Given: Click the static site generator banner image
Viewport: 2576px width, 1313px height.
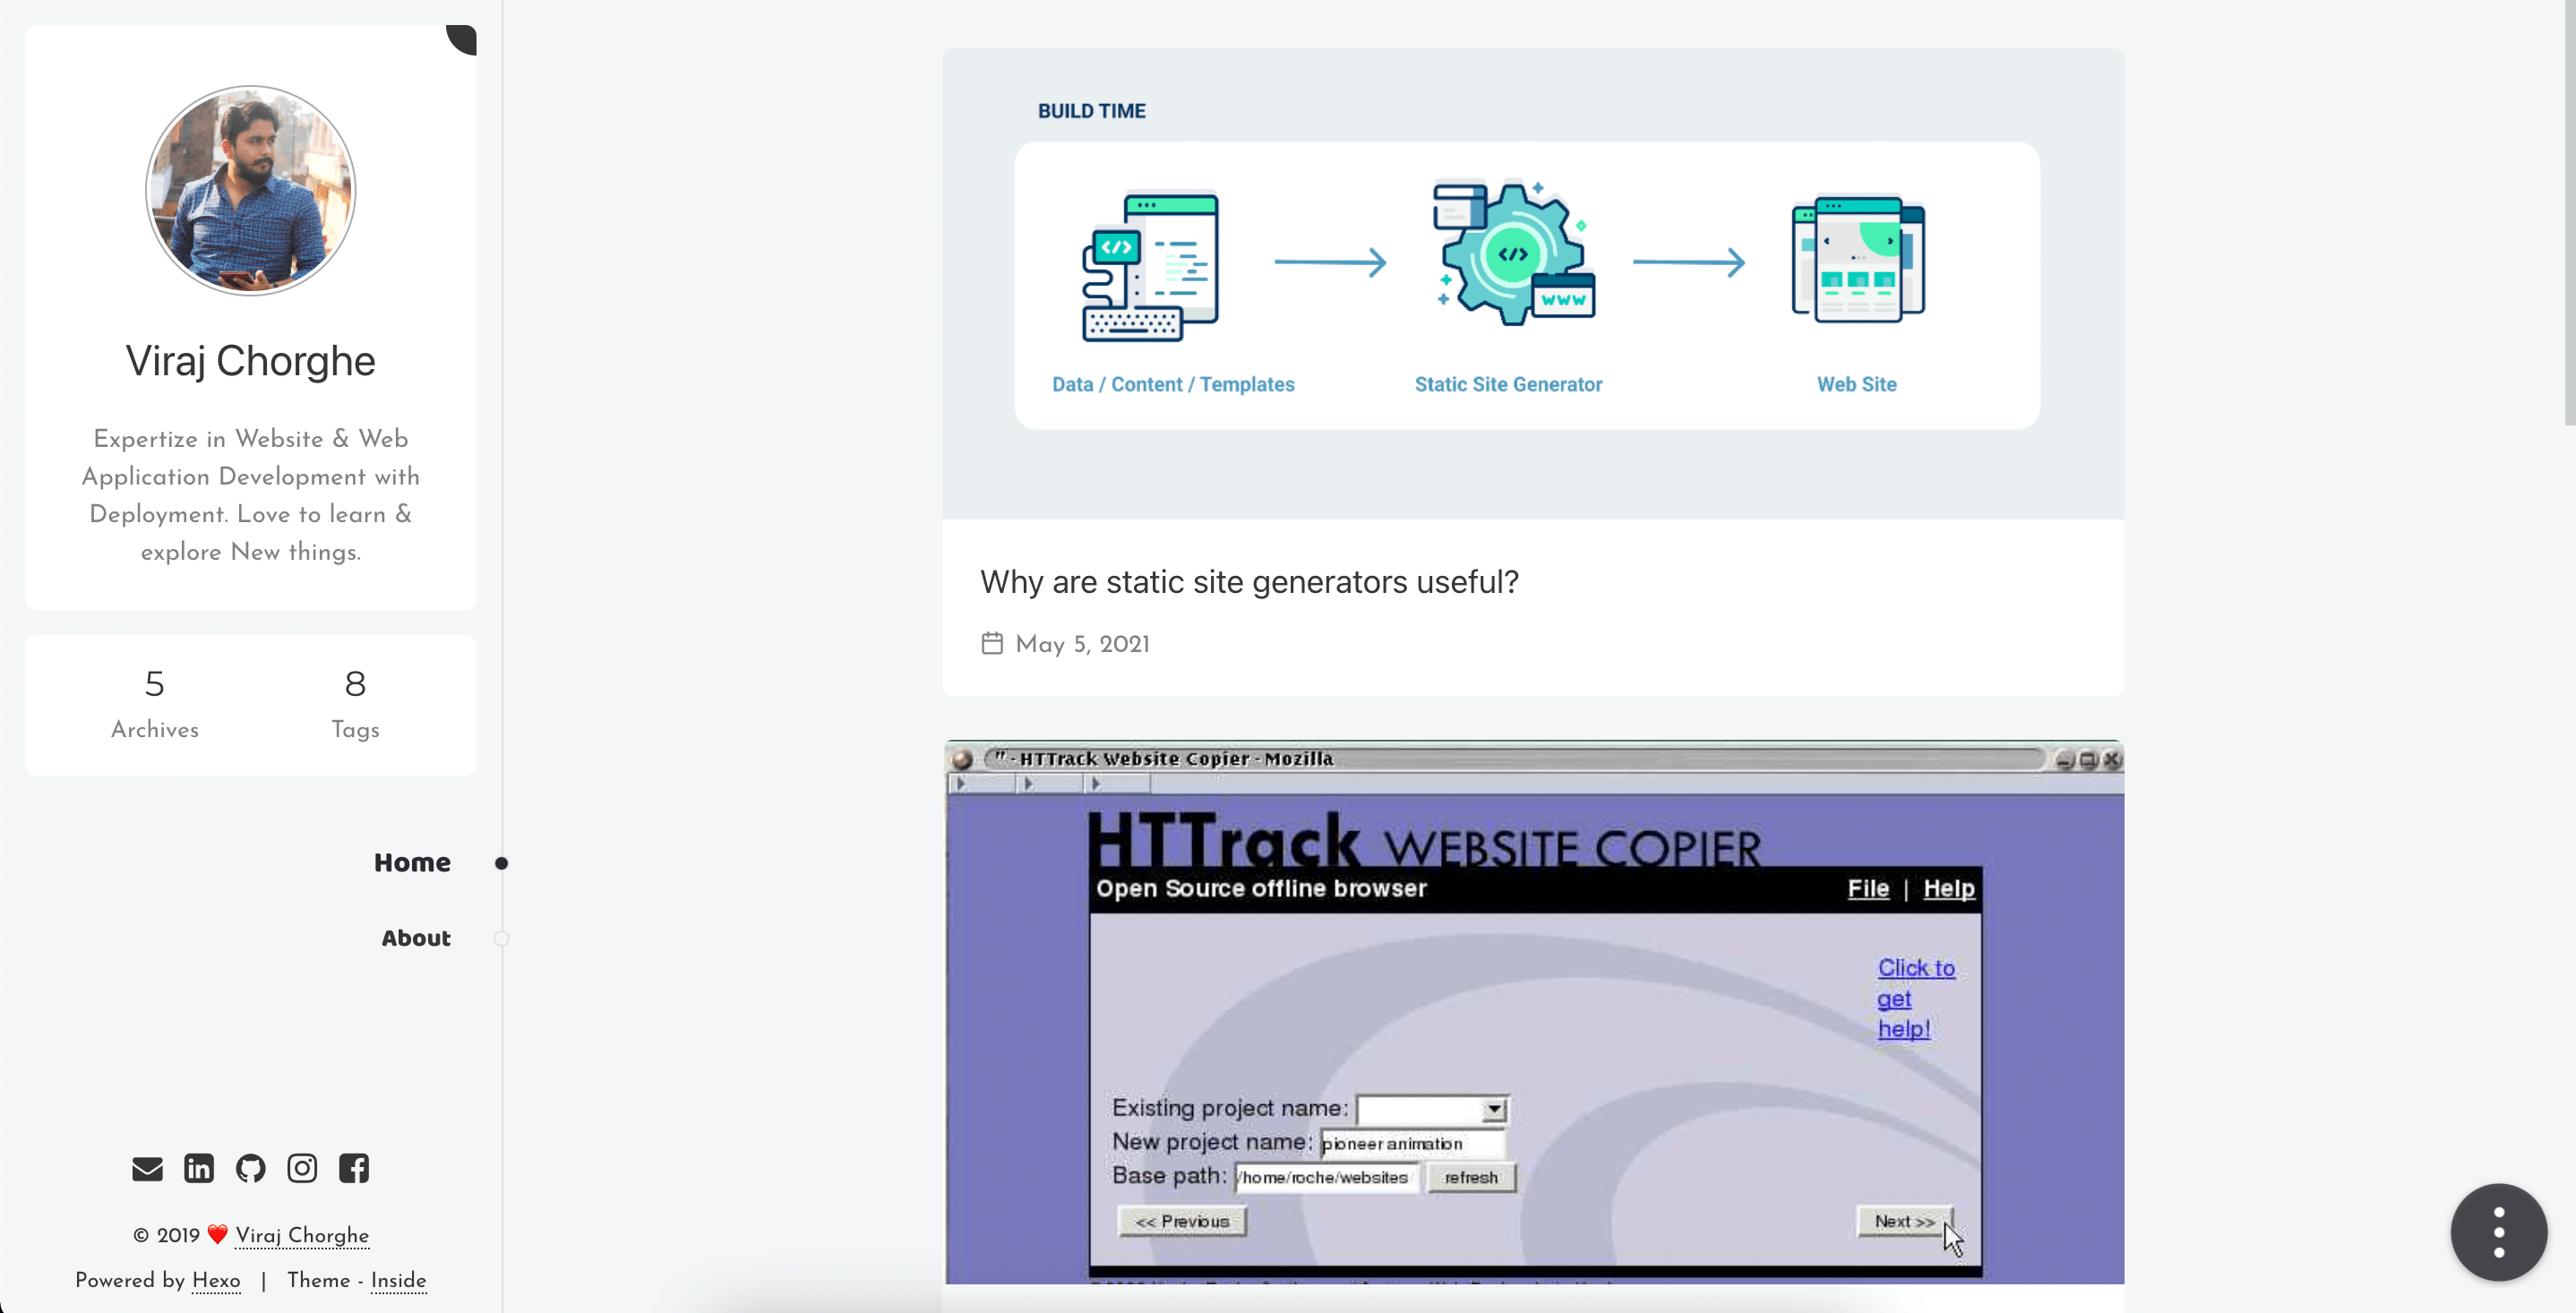Looking at the screenshot, I should pos(1532,284).
